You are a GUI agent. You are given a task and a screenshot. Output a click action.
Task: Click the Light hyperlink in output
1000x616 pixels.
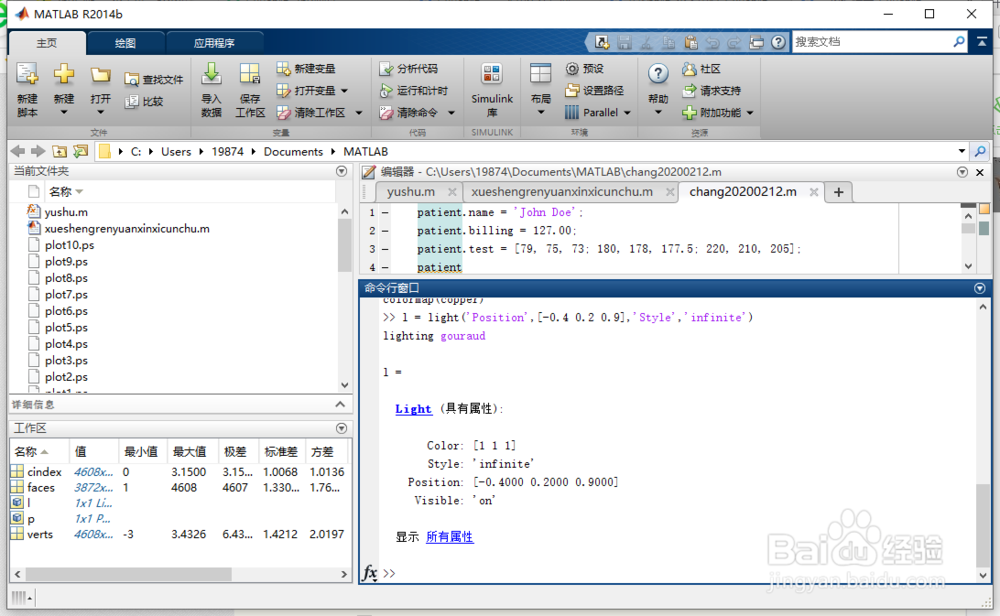413,409
